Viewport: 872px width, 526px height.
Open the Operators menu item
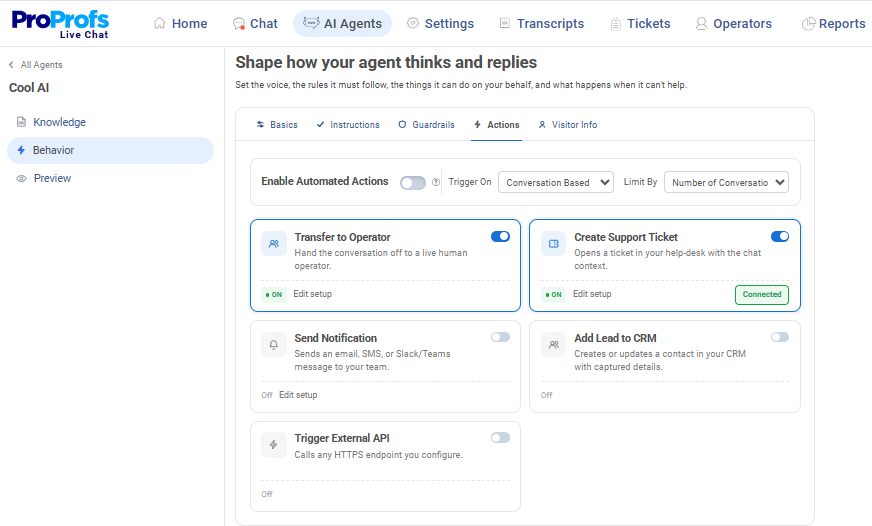(734, 23)
